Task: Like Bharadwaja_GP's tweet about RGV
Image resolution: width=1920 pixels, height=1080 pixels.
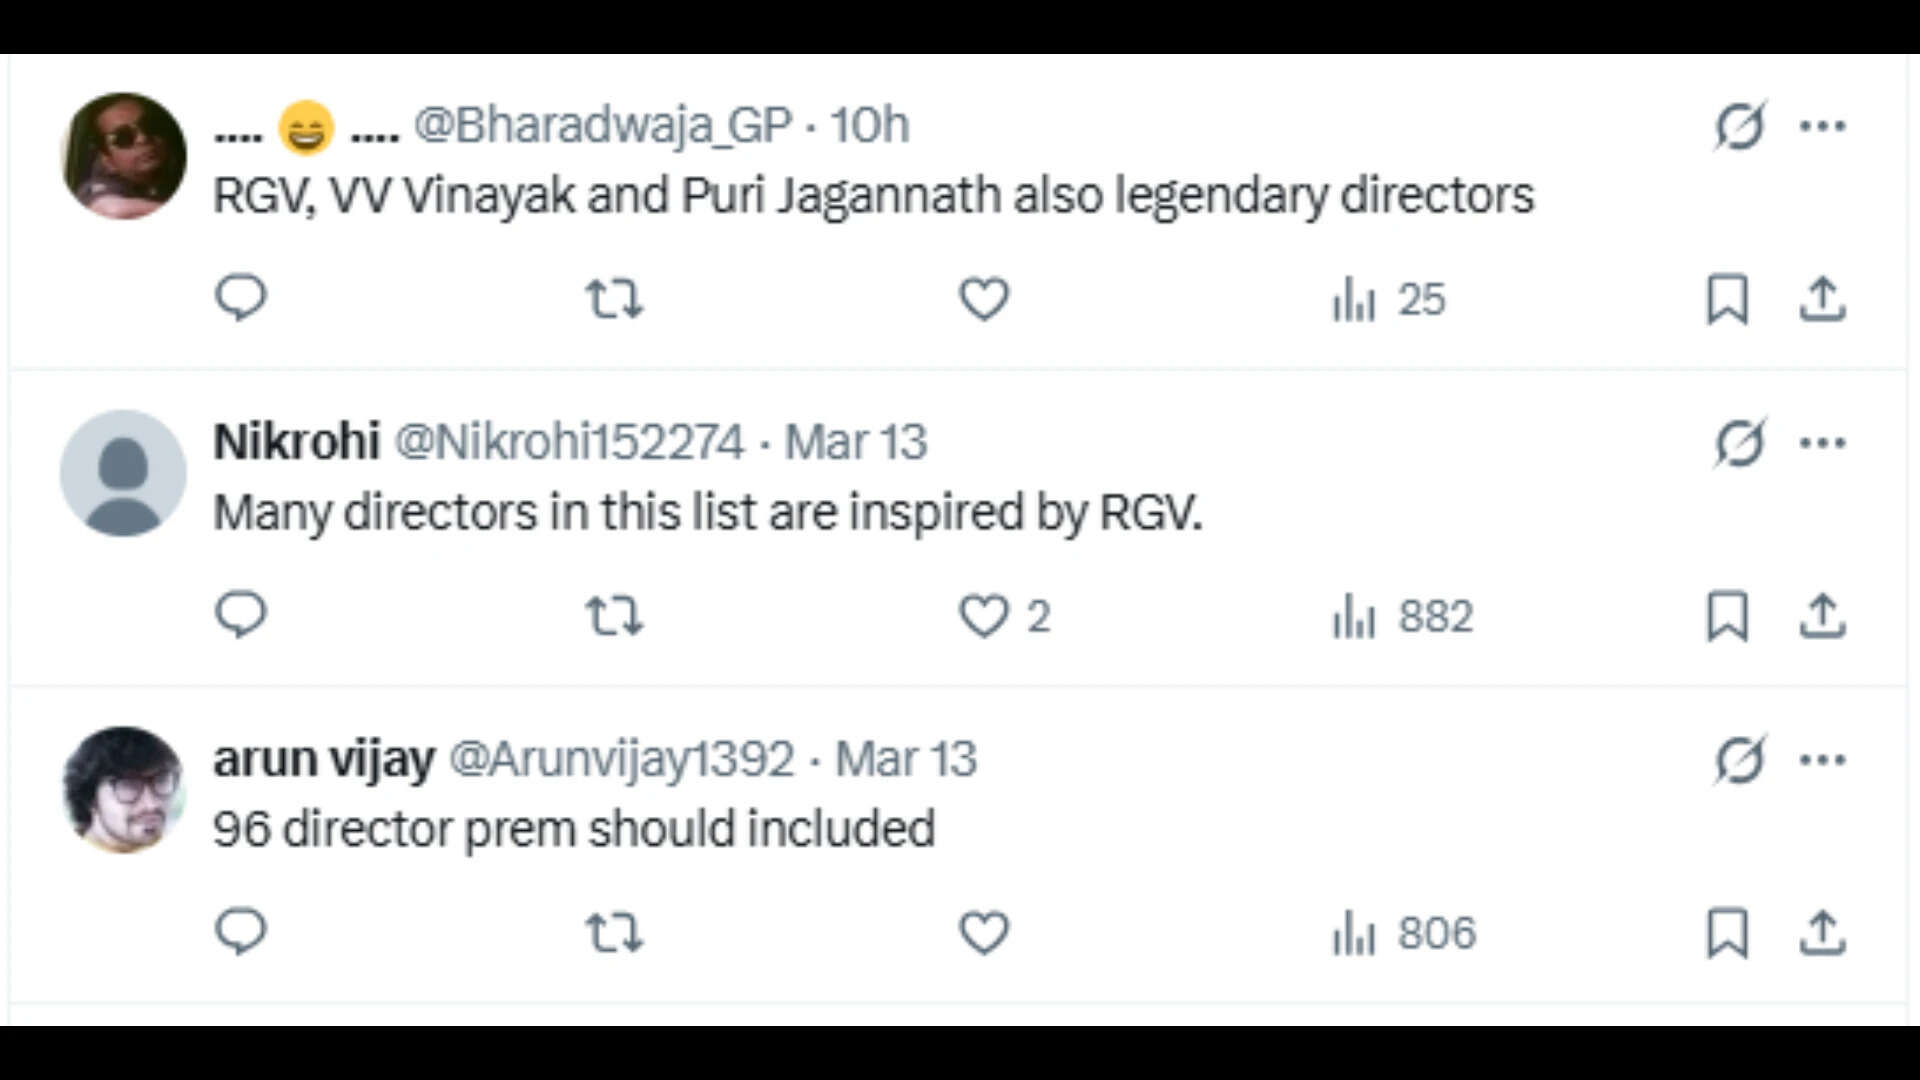Action: tap(984, 299)
